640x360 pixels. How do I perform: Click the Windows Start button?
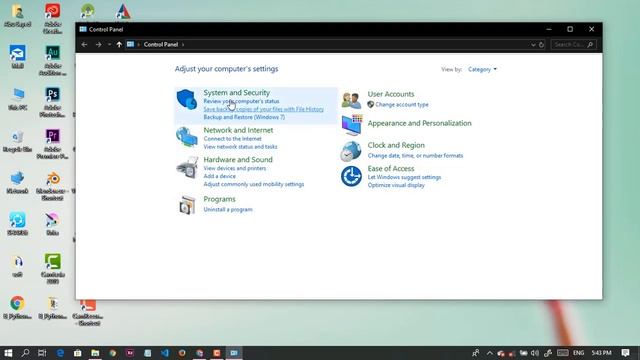(x=8, y=353)
